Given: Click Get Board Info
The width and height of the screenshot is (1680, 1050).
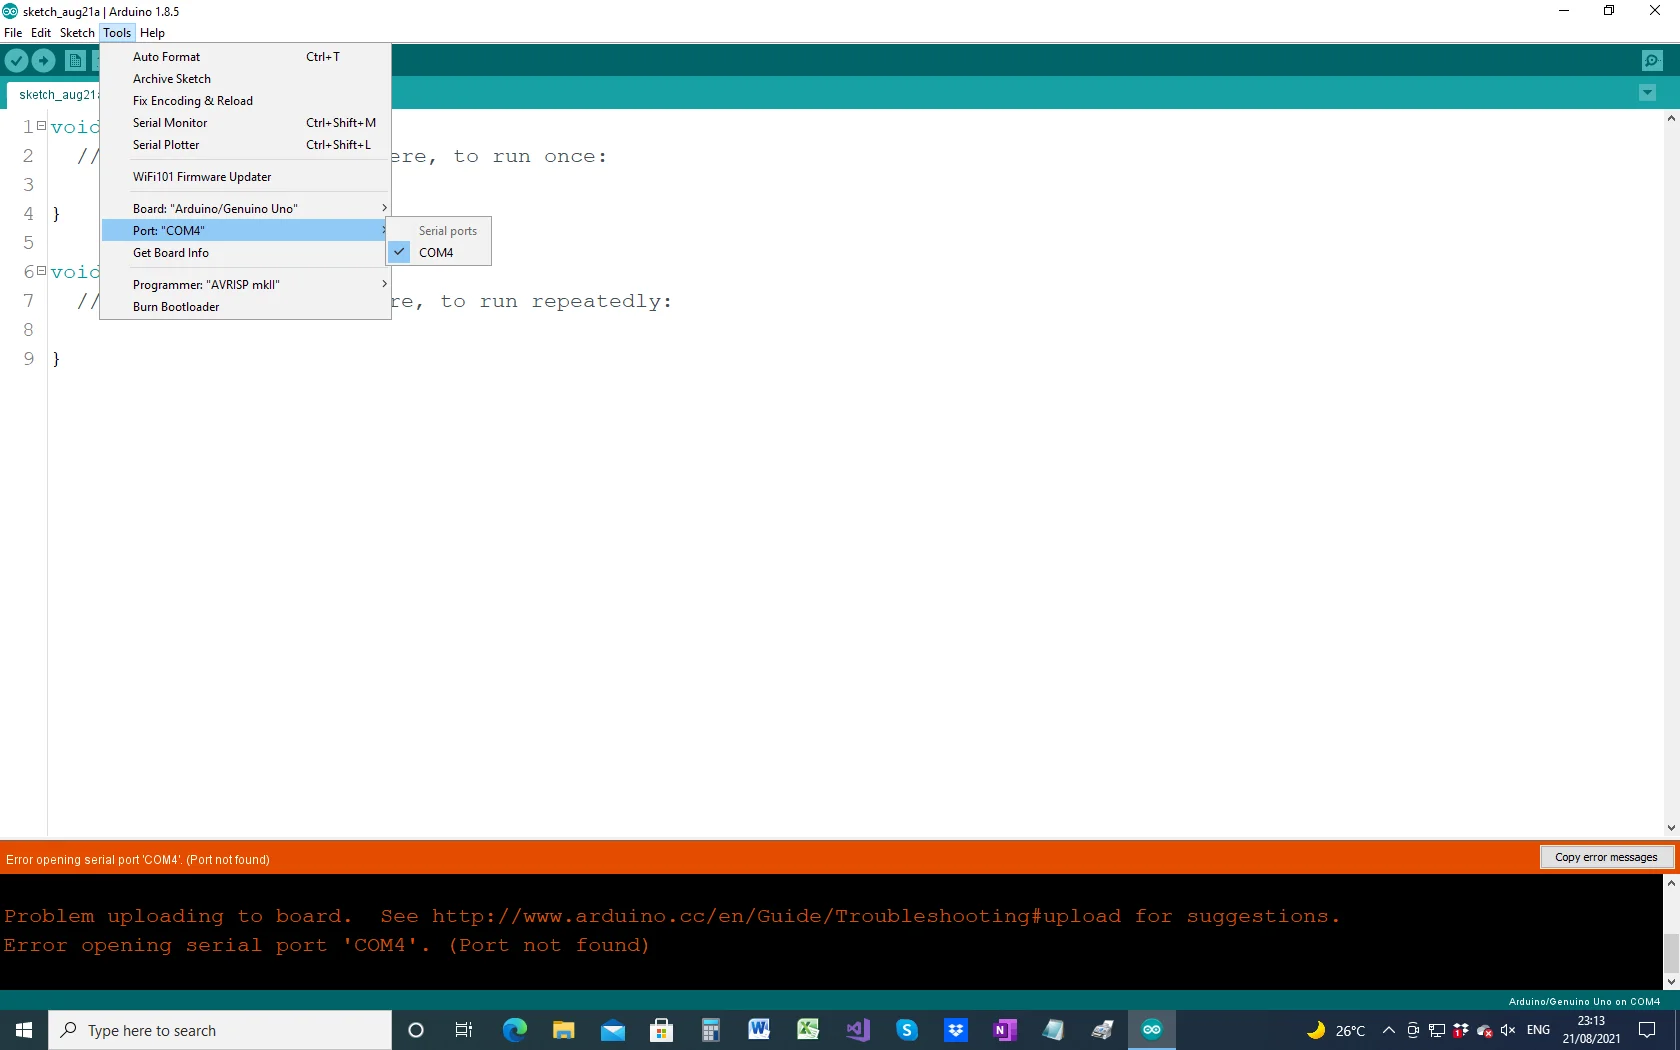Looking at the screenshot, I should point(245,253).
